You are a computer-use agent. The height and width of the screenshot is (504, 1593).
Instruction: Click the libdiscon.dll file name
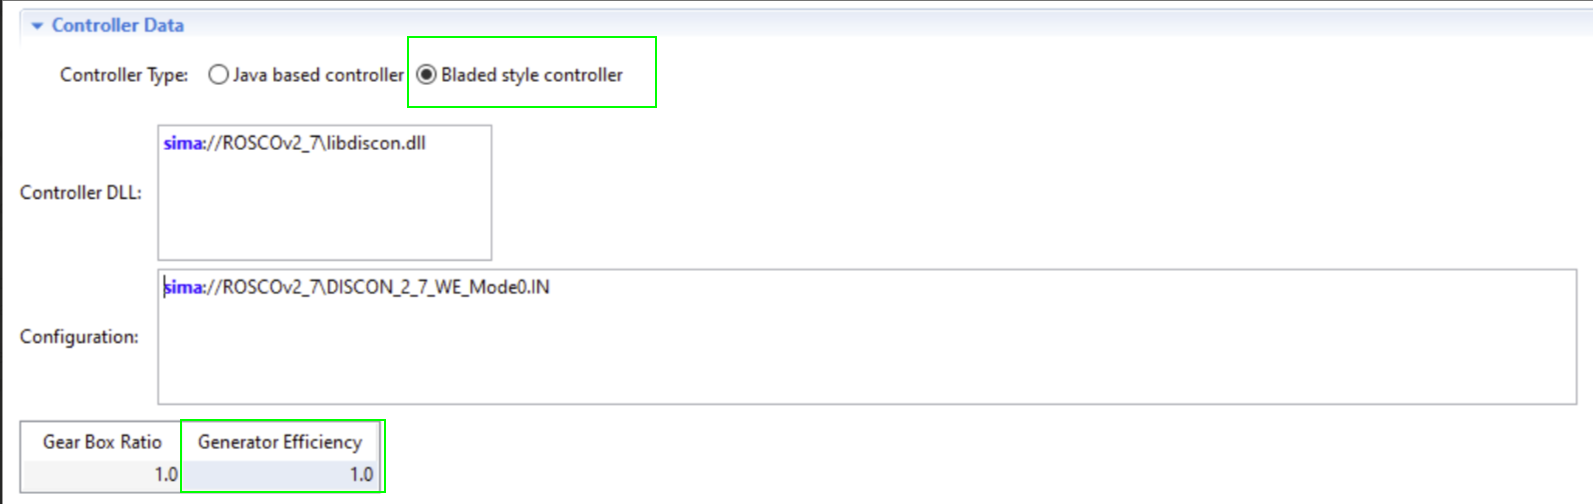pos(382,143)
